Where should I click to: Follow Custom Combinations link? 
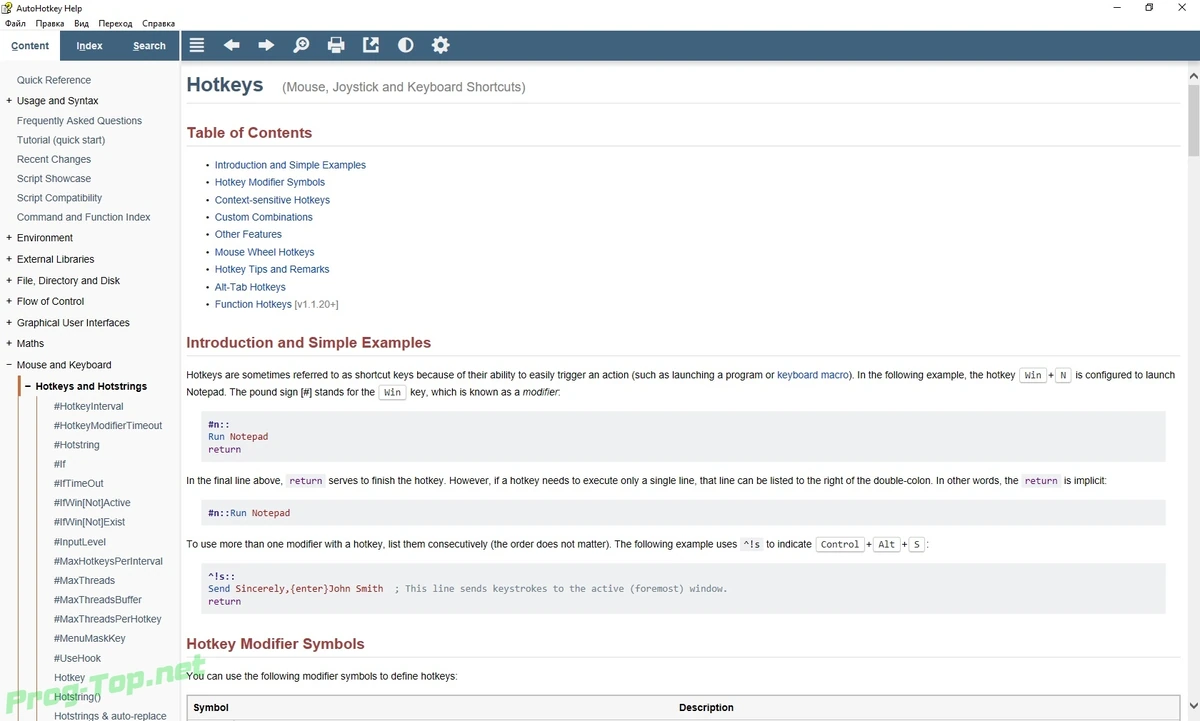coord(264,217)
